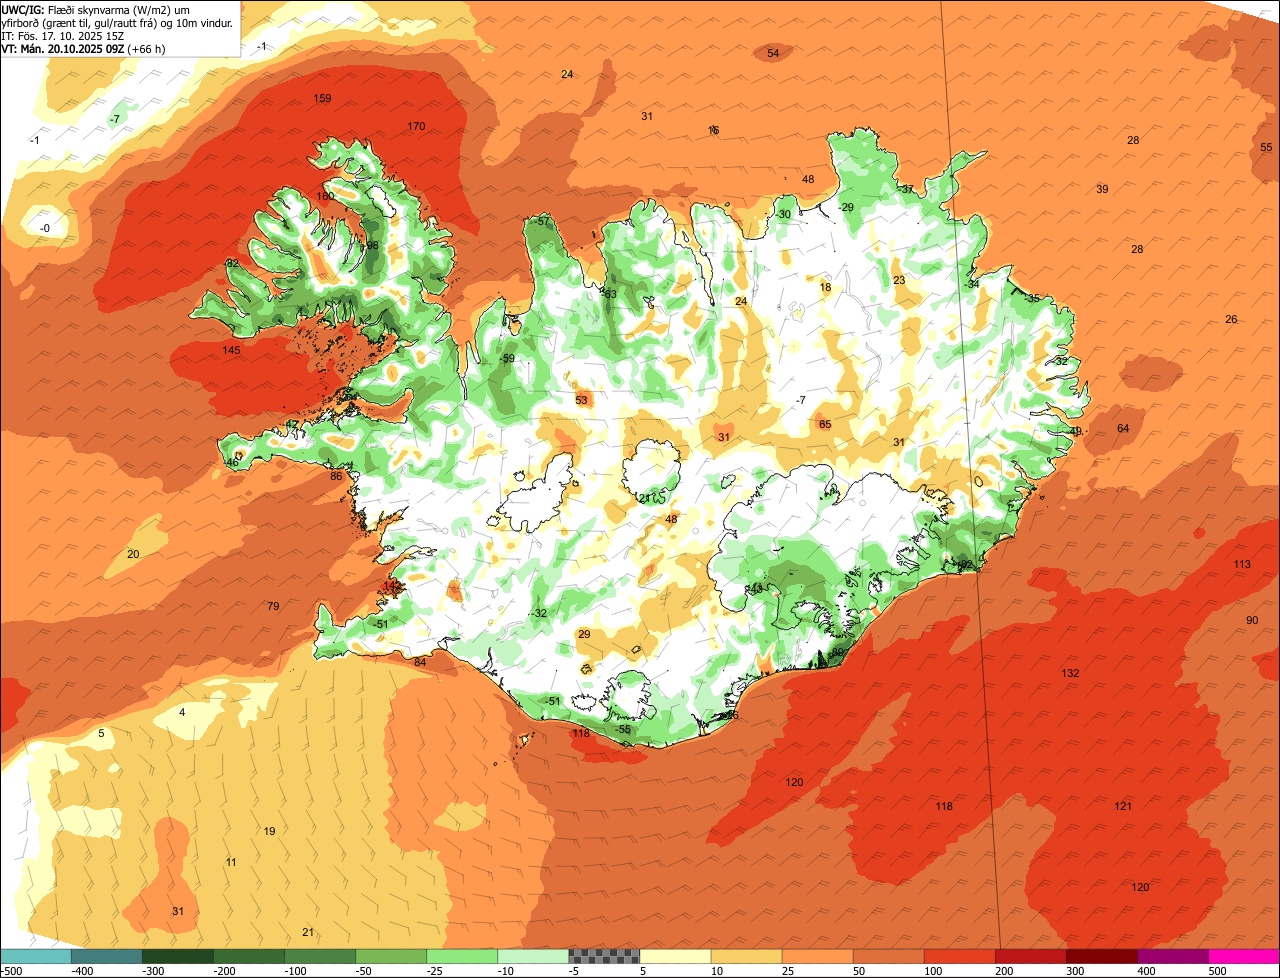1280x978 pixels.
Task: Click the map value 121
Action: pos(1123,806)
